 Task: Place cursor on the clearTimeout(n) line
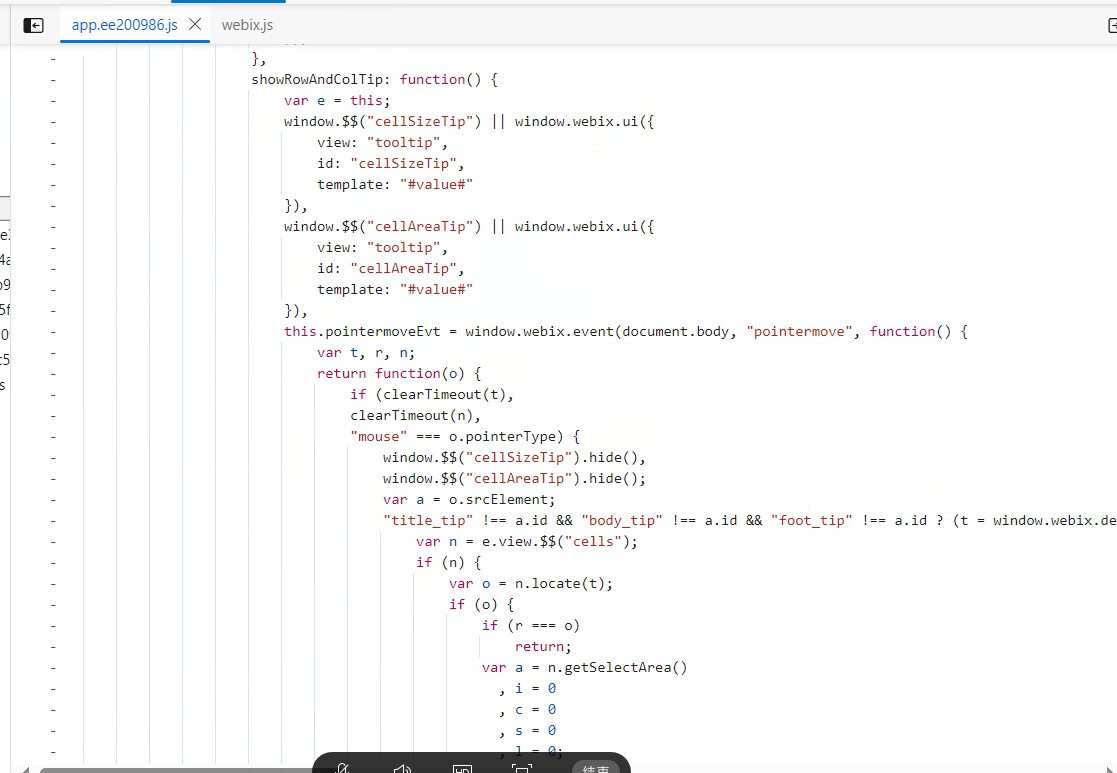pyautogui.click(x=415, y=415)
